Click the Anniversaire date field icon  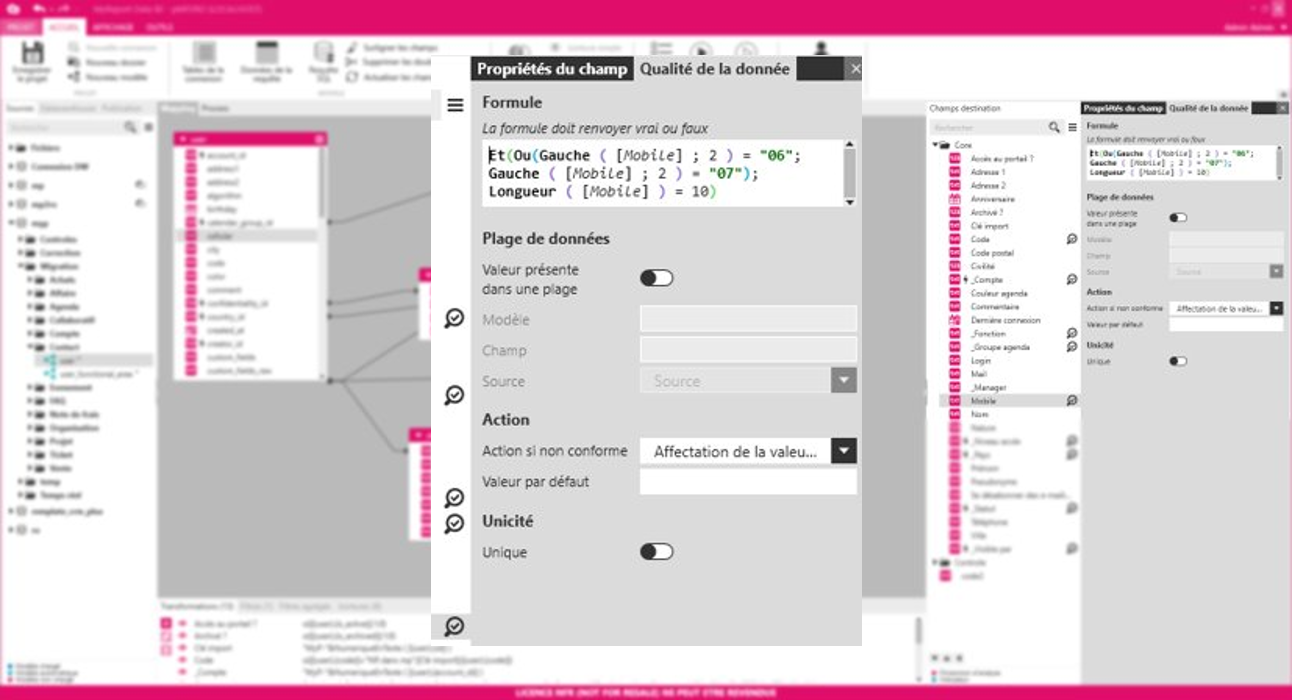tap(954, 200)
